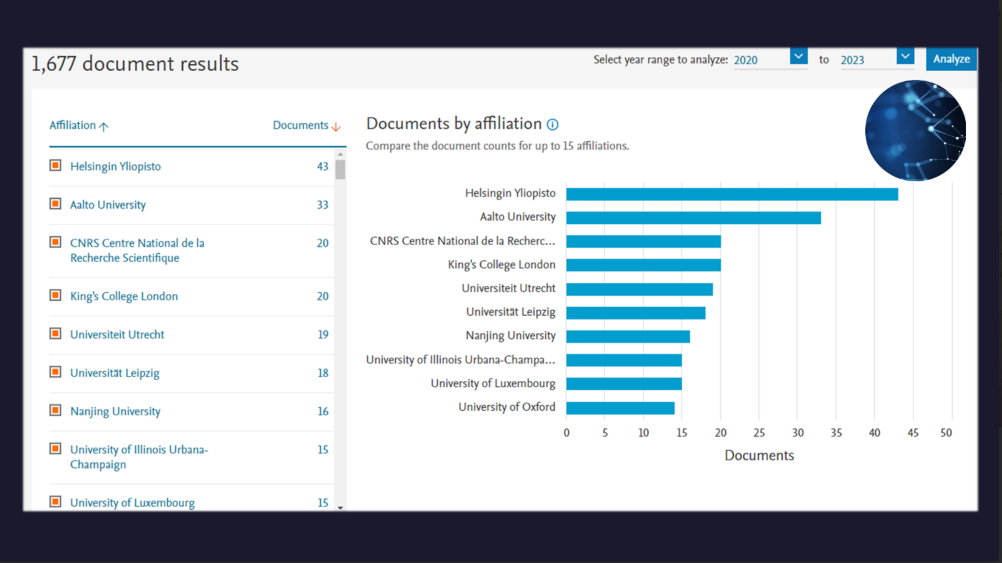Screen dimensions: 1002x563
Task: Toggle Universiteit Utrecht checkbox
Action: point(56,334)
